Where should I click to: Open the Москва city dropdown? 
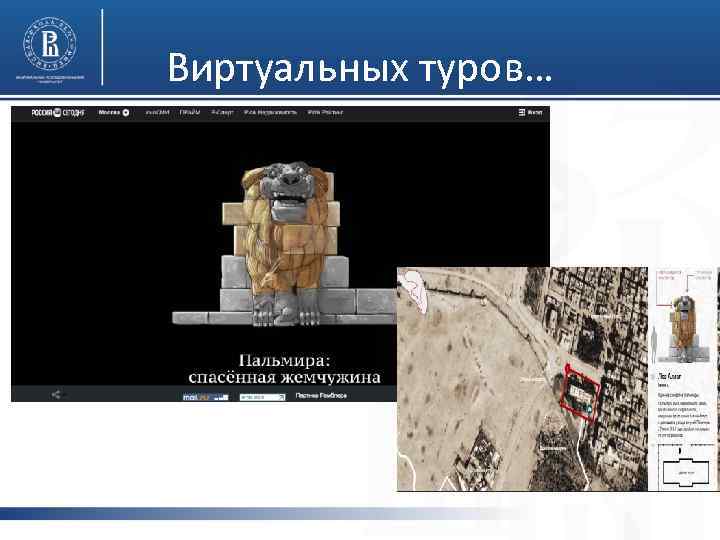(114, 112)
